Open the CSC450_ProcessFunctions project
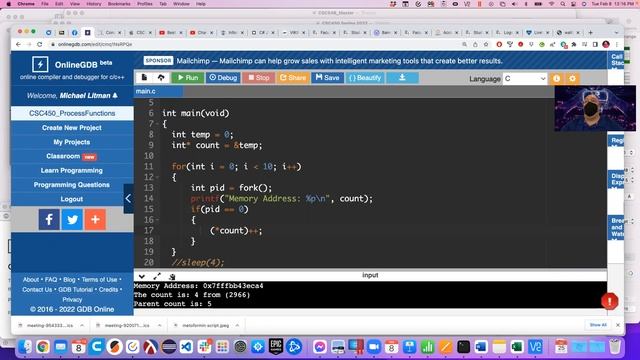This screenshot has width=640, height=360. (72, 113)
